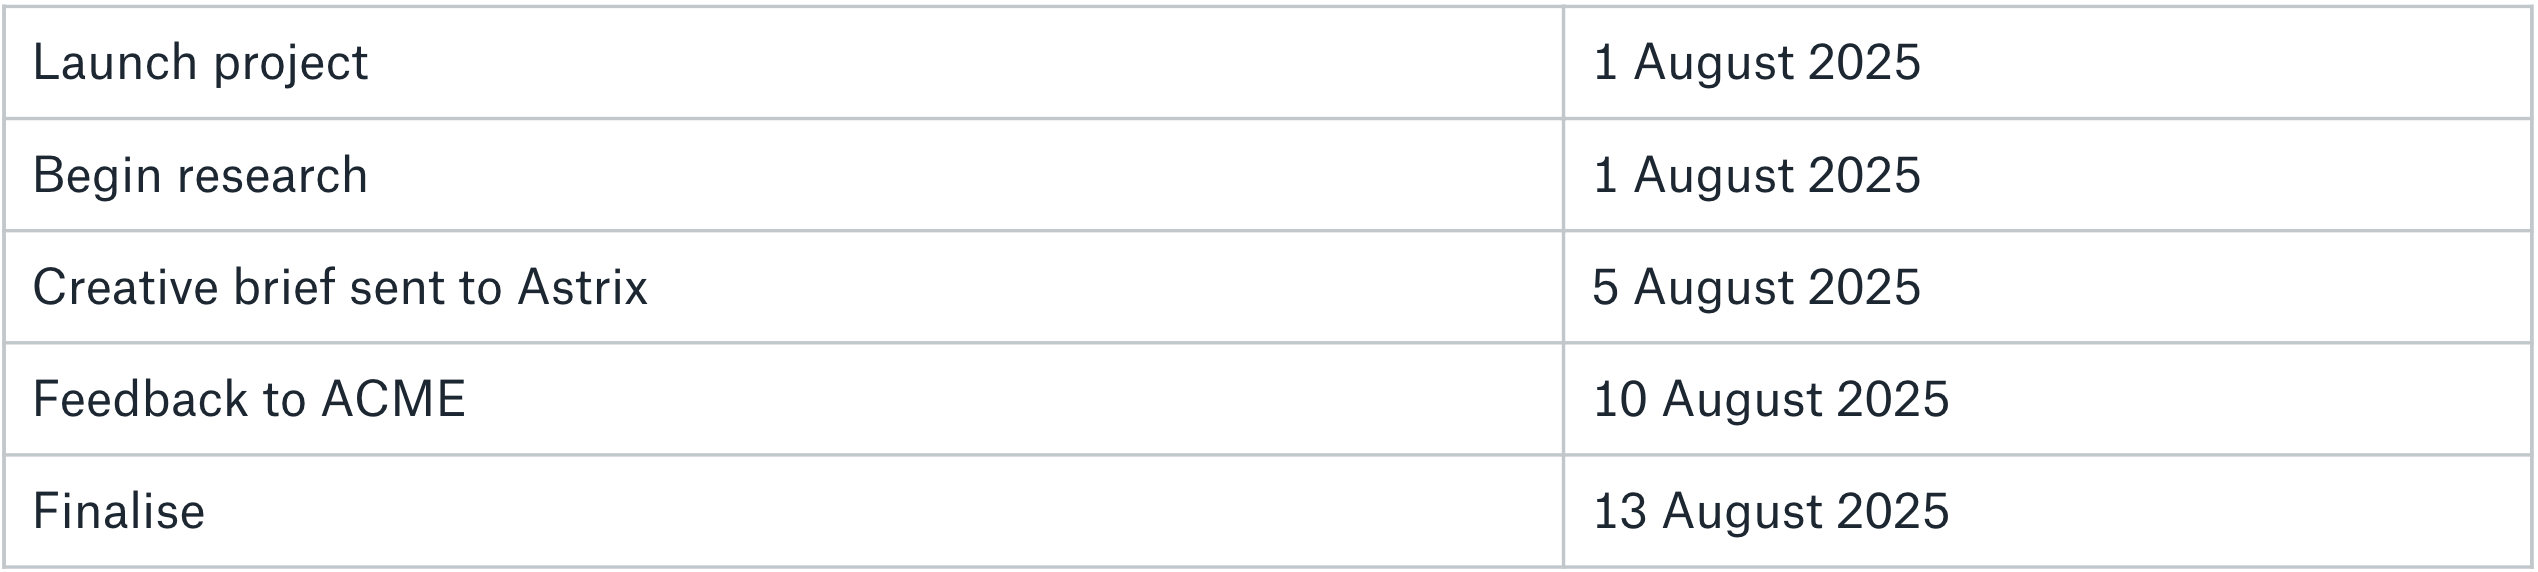Screen dimensions: 2538x572
Task: Place cursor on the word "research"
Action: pos(272,175)
